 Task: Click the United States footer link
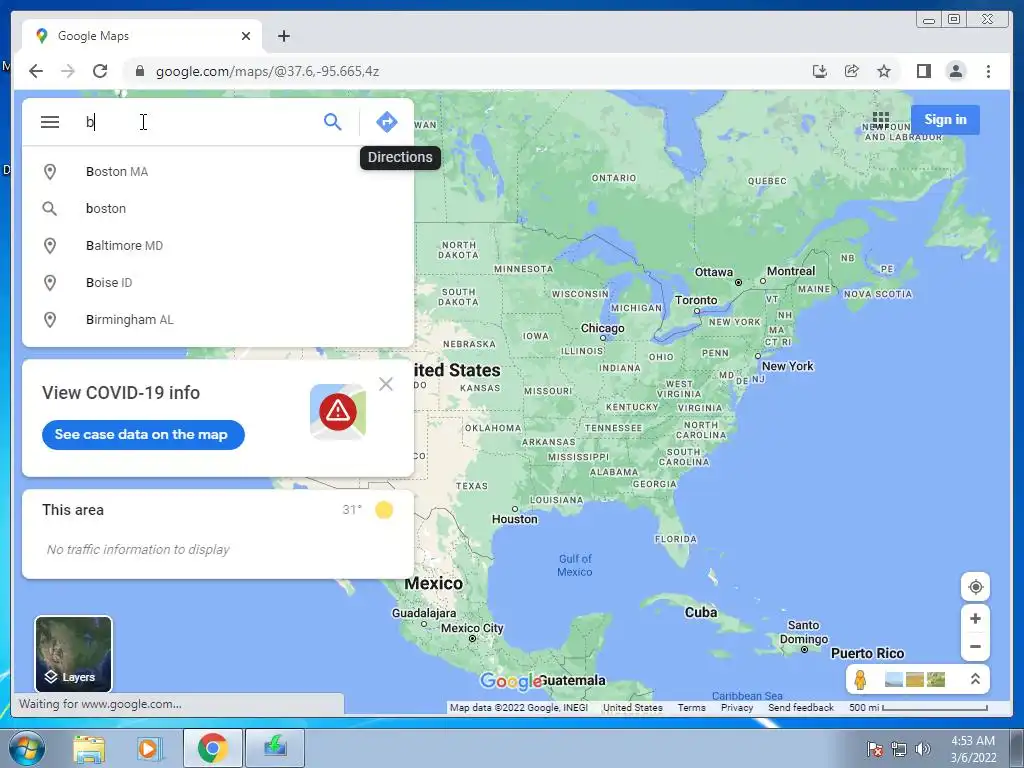pos(632,707)
